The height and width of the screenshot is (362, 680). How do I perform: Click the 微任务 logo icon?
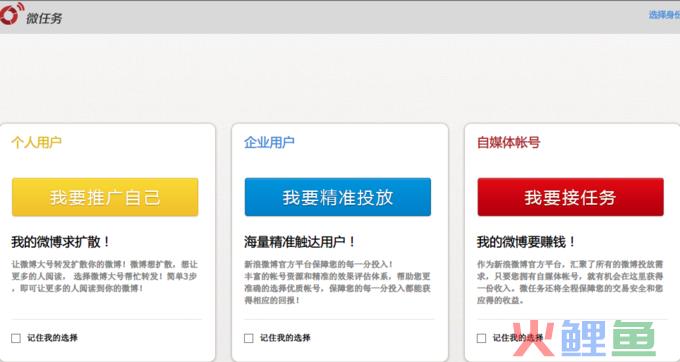point(11,14)
